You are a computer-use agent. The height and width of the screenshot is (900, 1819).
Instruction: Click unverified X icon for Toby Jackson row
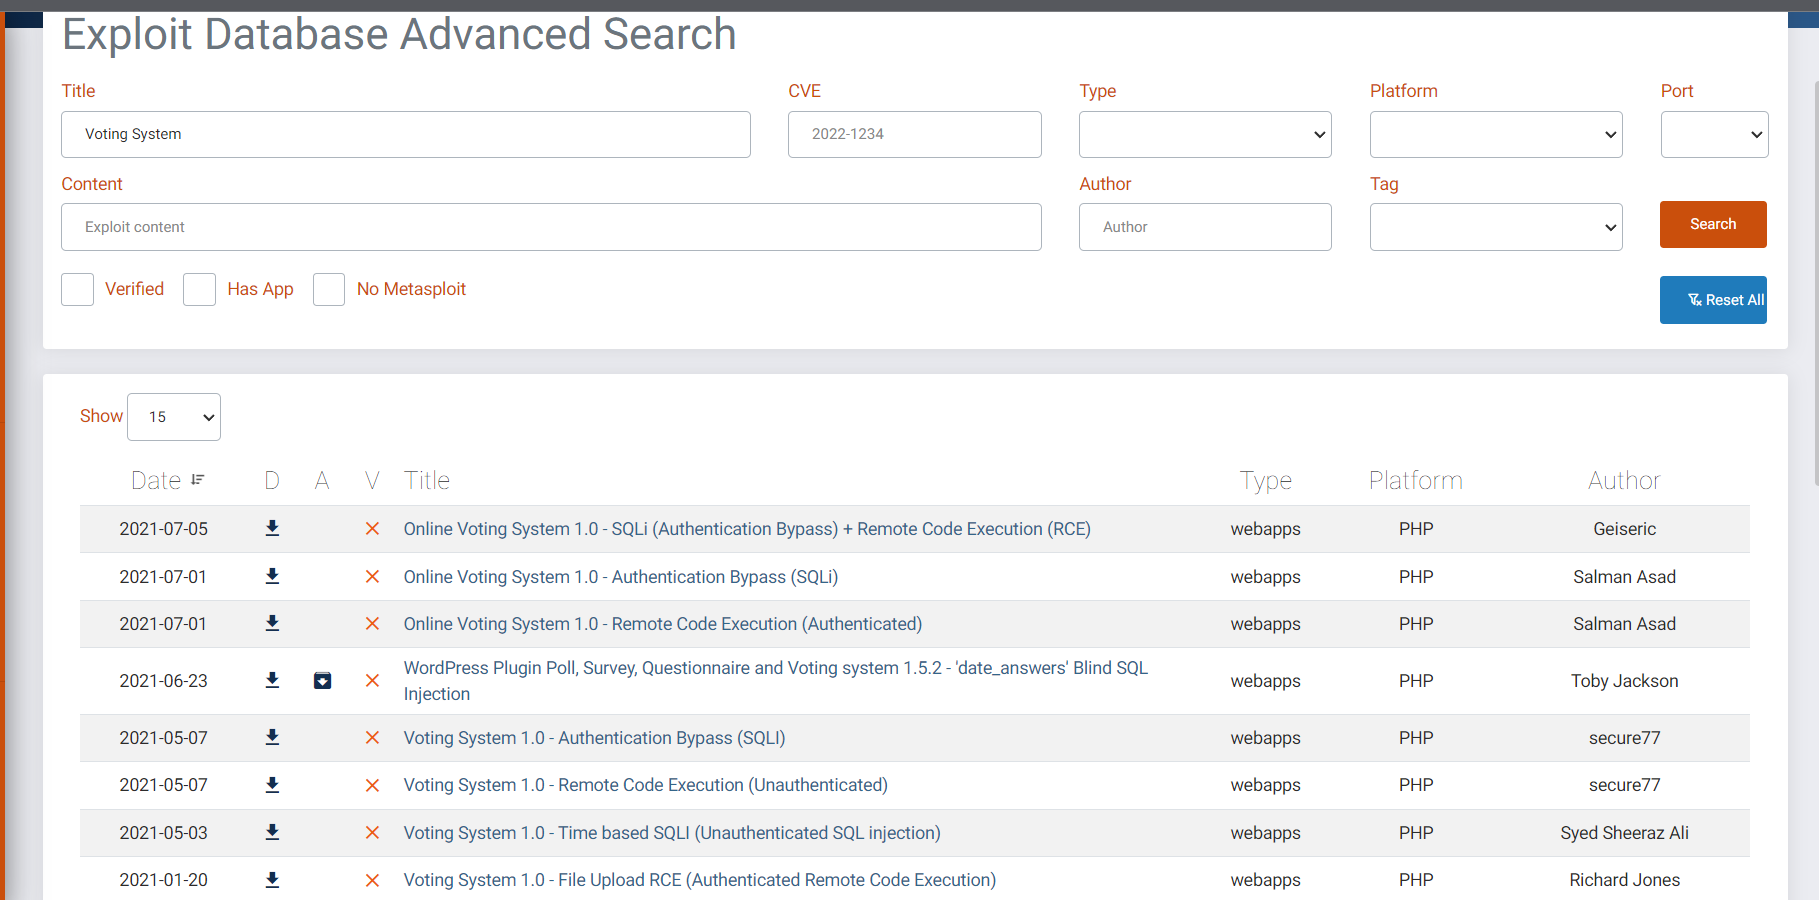tap(372, 681)
